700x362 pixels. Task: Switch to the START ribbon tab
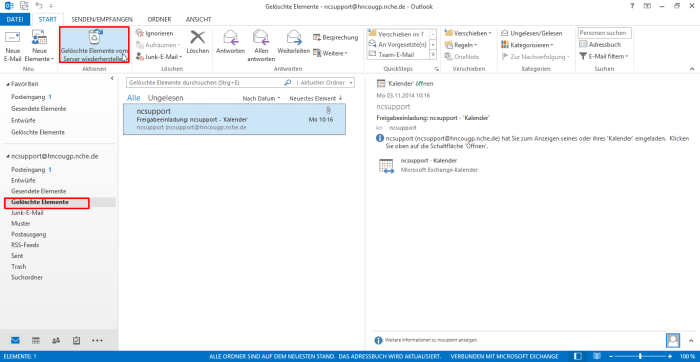pos(48,19)
